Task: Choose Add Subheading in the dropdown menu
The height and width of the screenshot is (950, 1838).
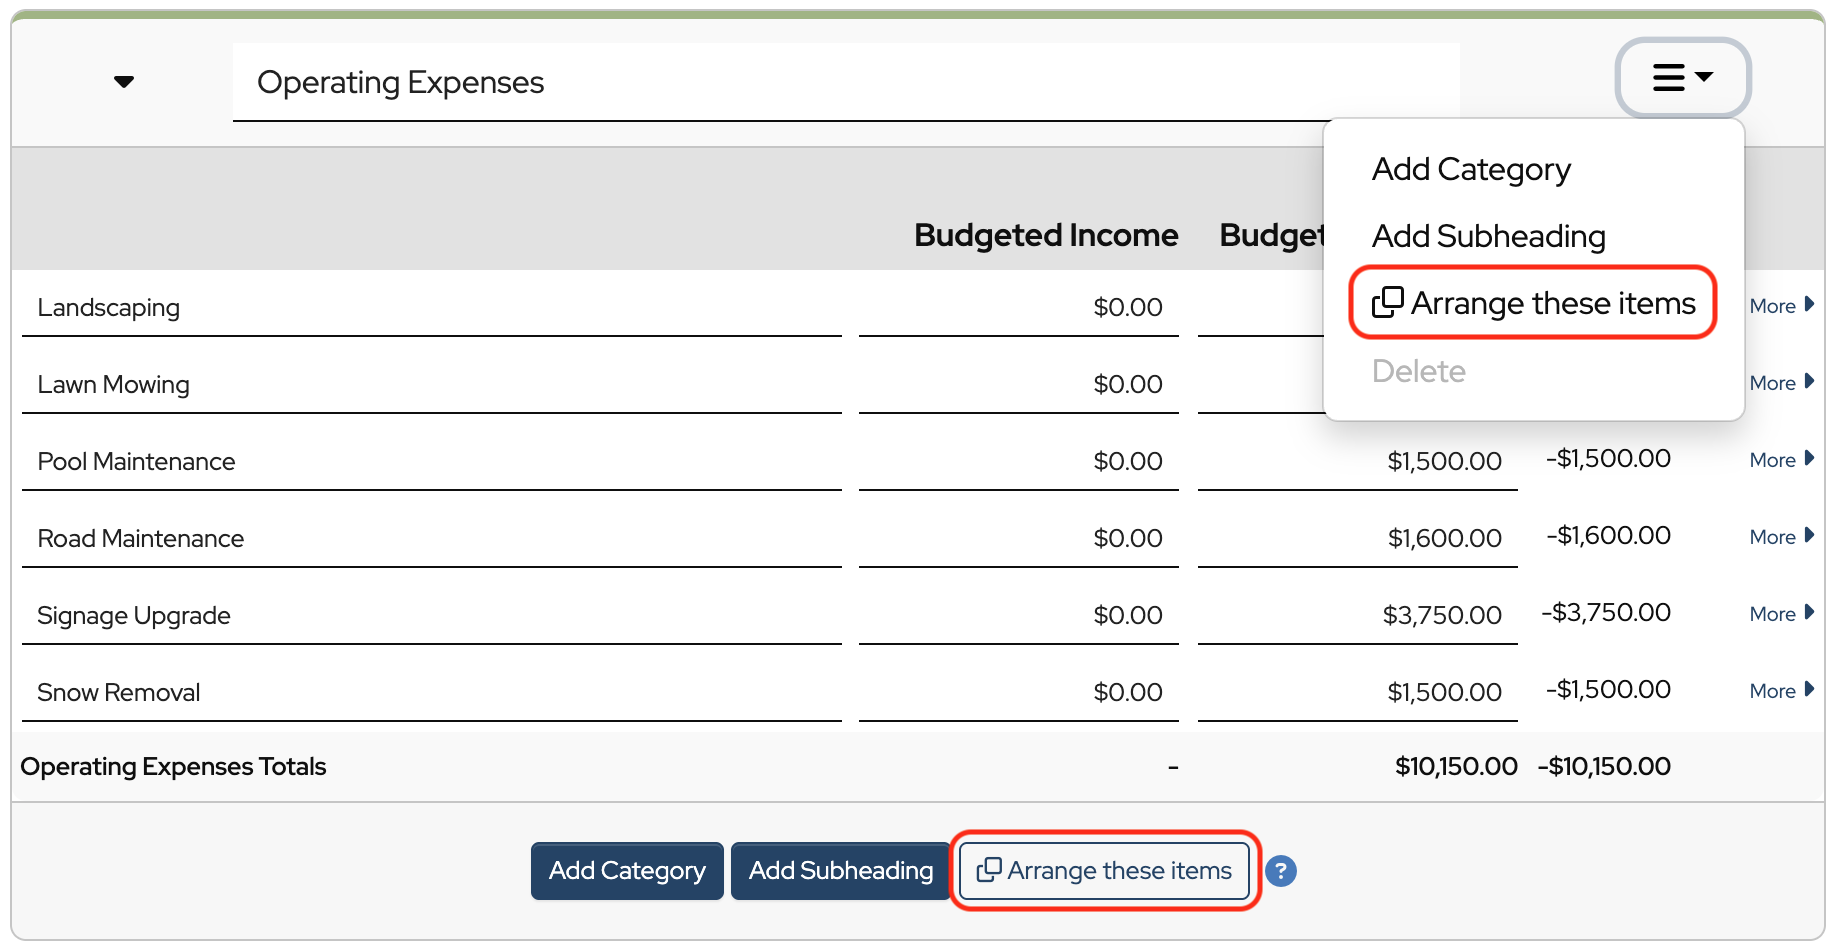Action: [1488, 237]
